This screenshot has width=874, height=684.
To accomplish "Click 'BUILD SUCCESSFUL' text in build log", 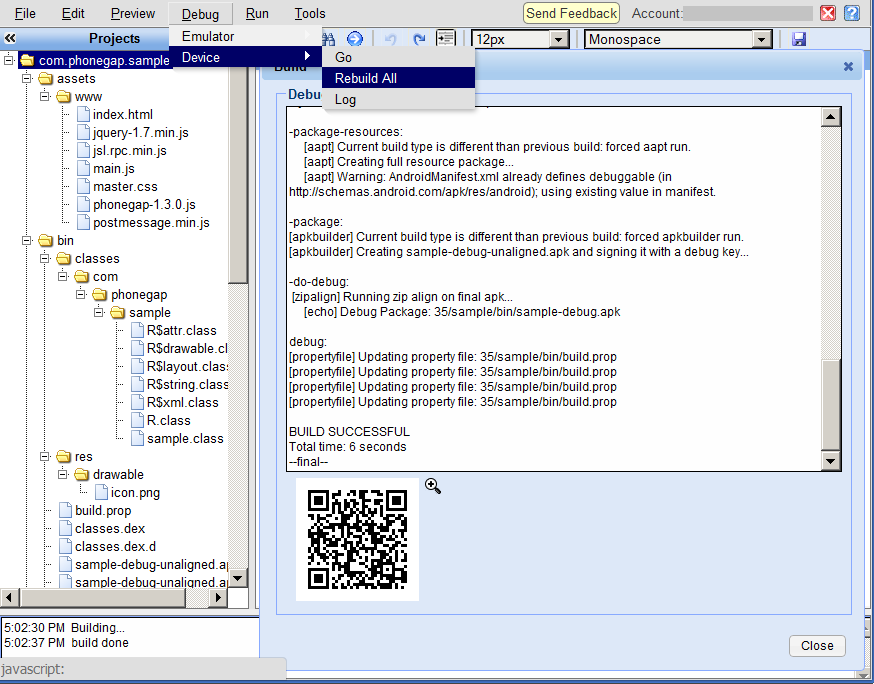I will [349, 432].
